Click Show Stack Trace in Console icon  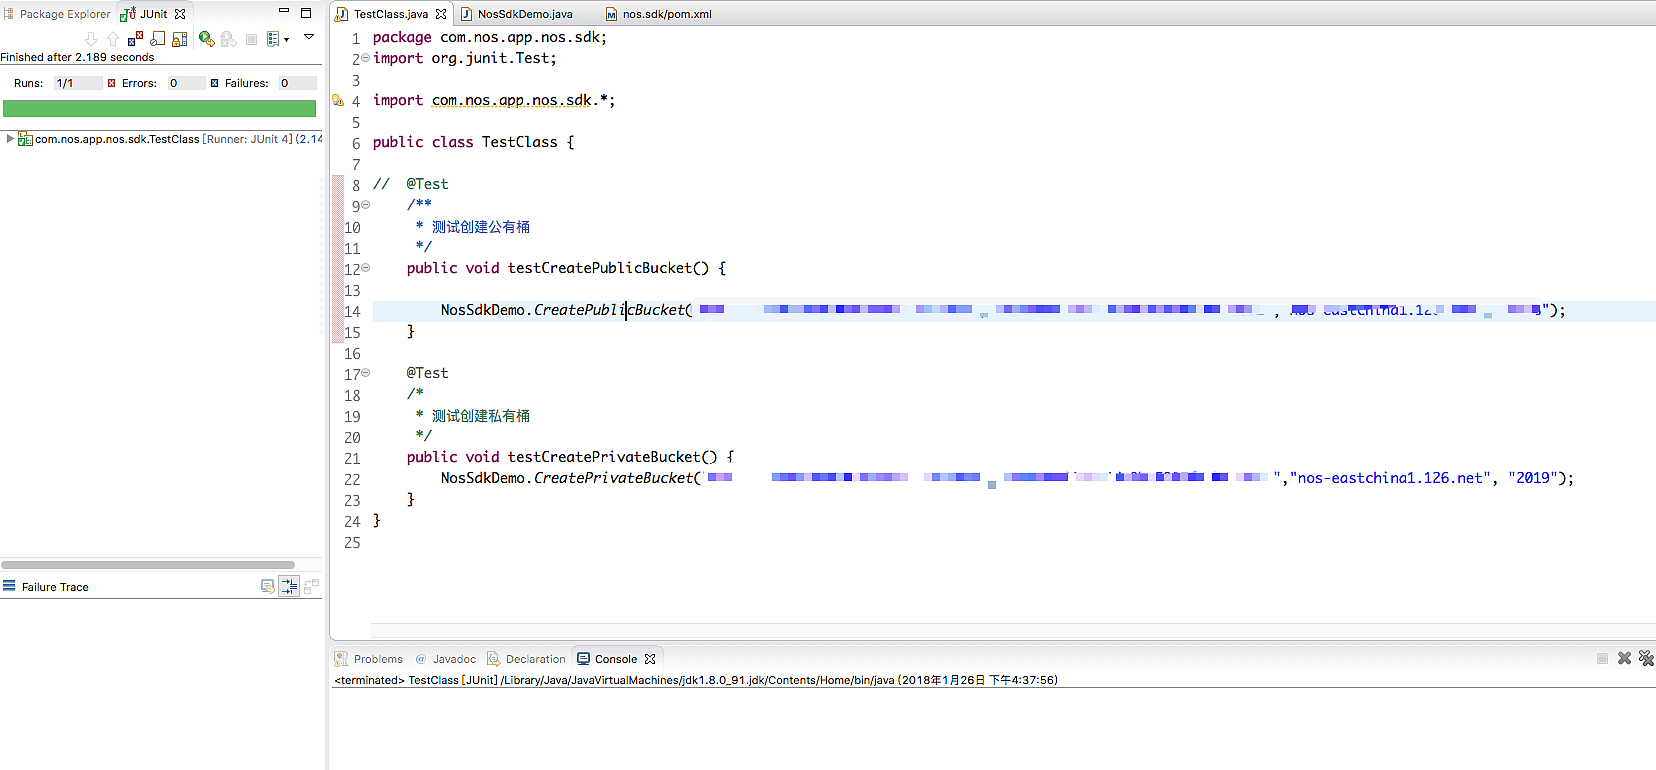coord(267,587)
